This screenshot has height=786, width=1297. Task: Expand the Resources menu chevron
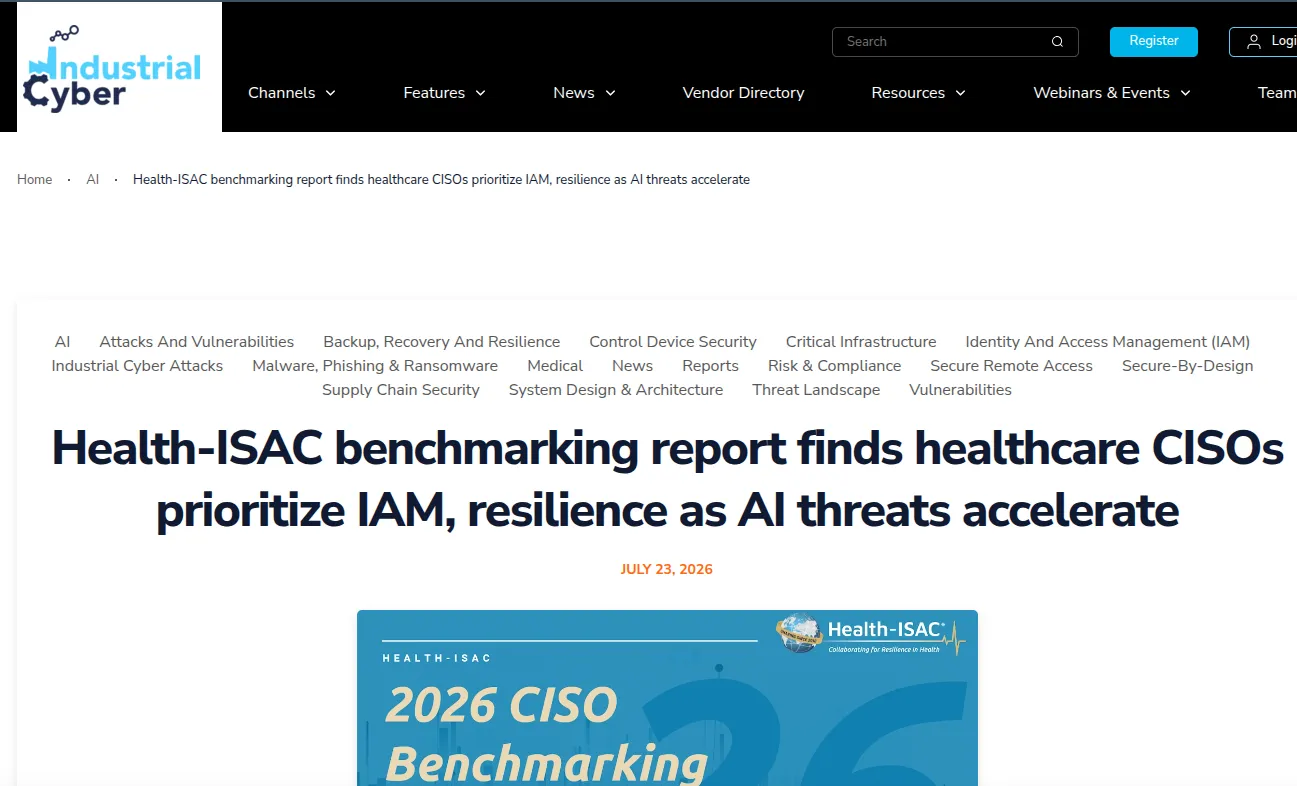point(960,93)
